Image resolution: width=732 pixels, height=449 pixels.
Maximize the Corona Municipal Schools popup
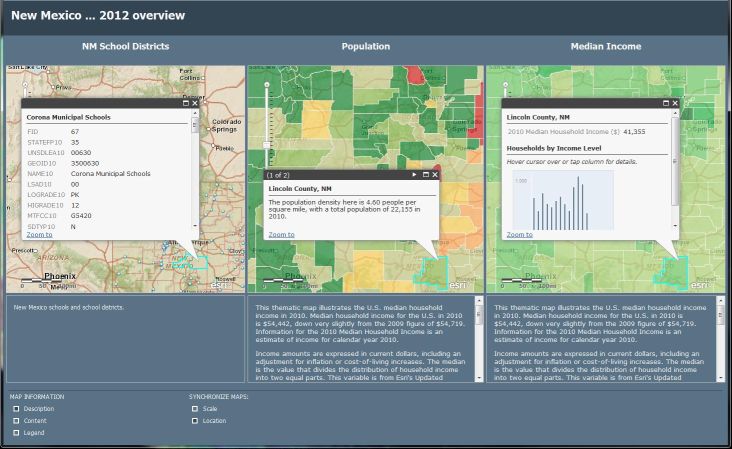(186, 103)
